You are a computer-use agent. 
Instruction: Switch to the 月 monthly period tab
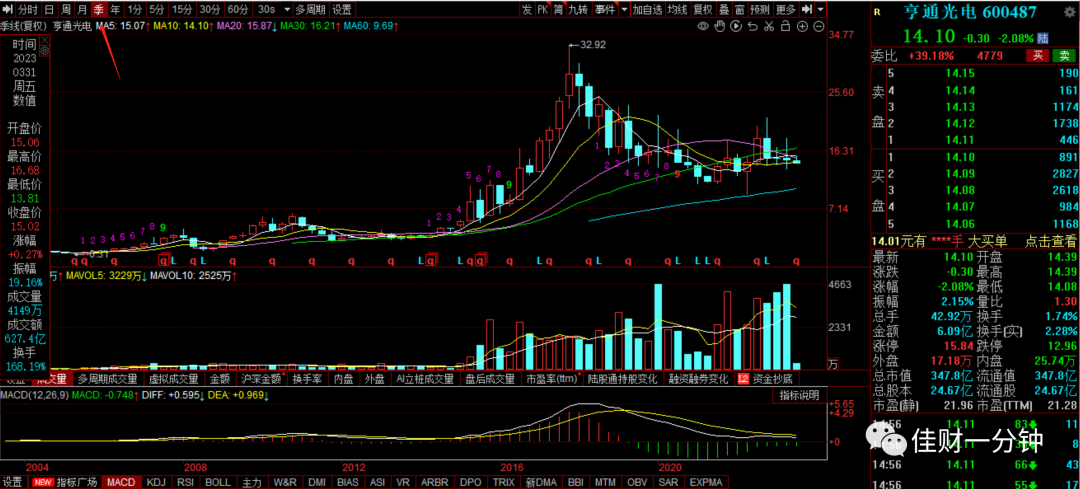click(82, 9)
